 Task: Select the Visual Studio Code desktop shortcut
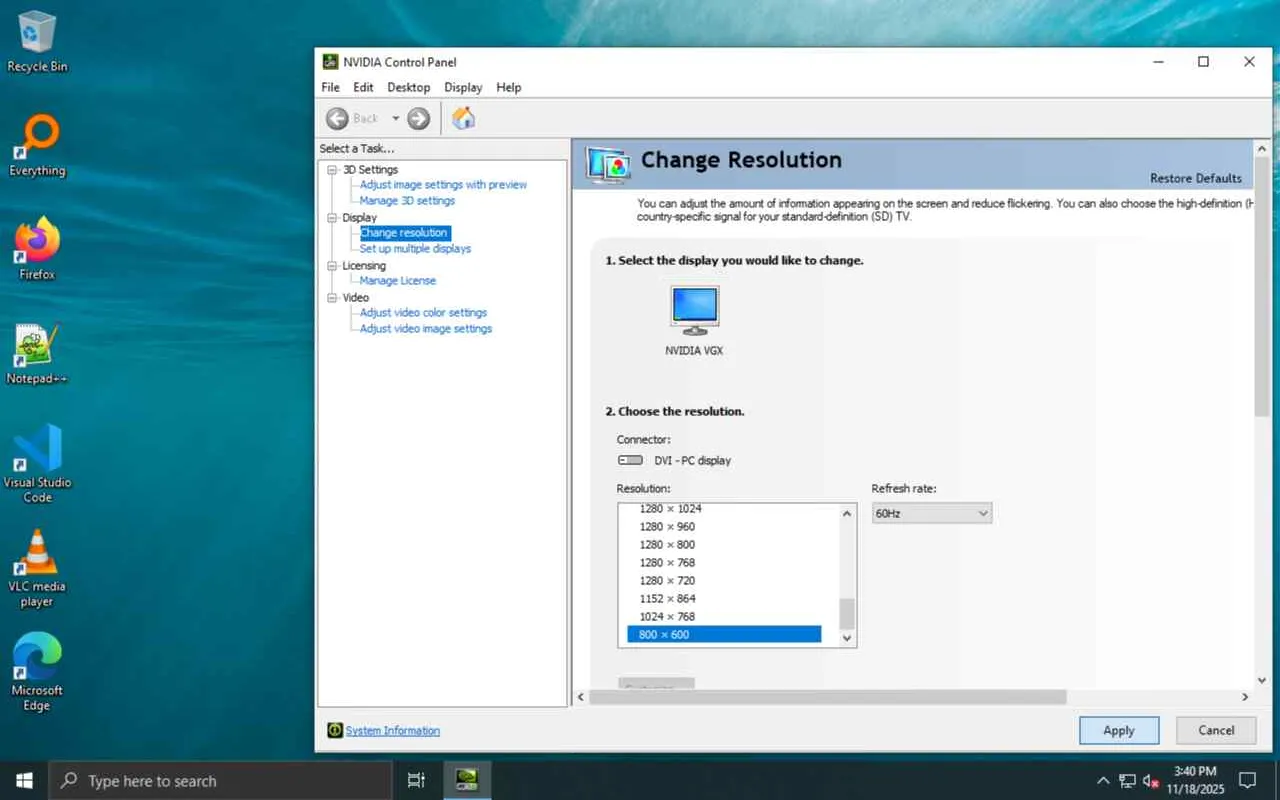click(37, 463)
